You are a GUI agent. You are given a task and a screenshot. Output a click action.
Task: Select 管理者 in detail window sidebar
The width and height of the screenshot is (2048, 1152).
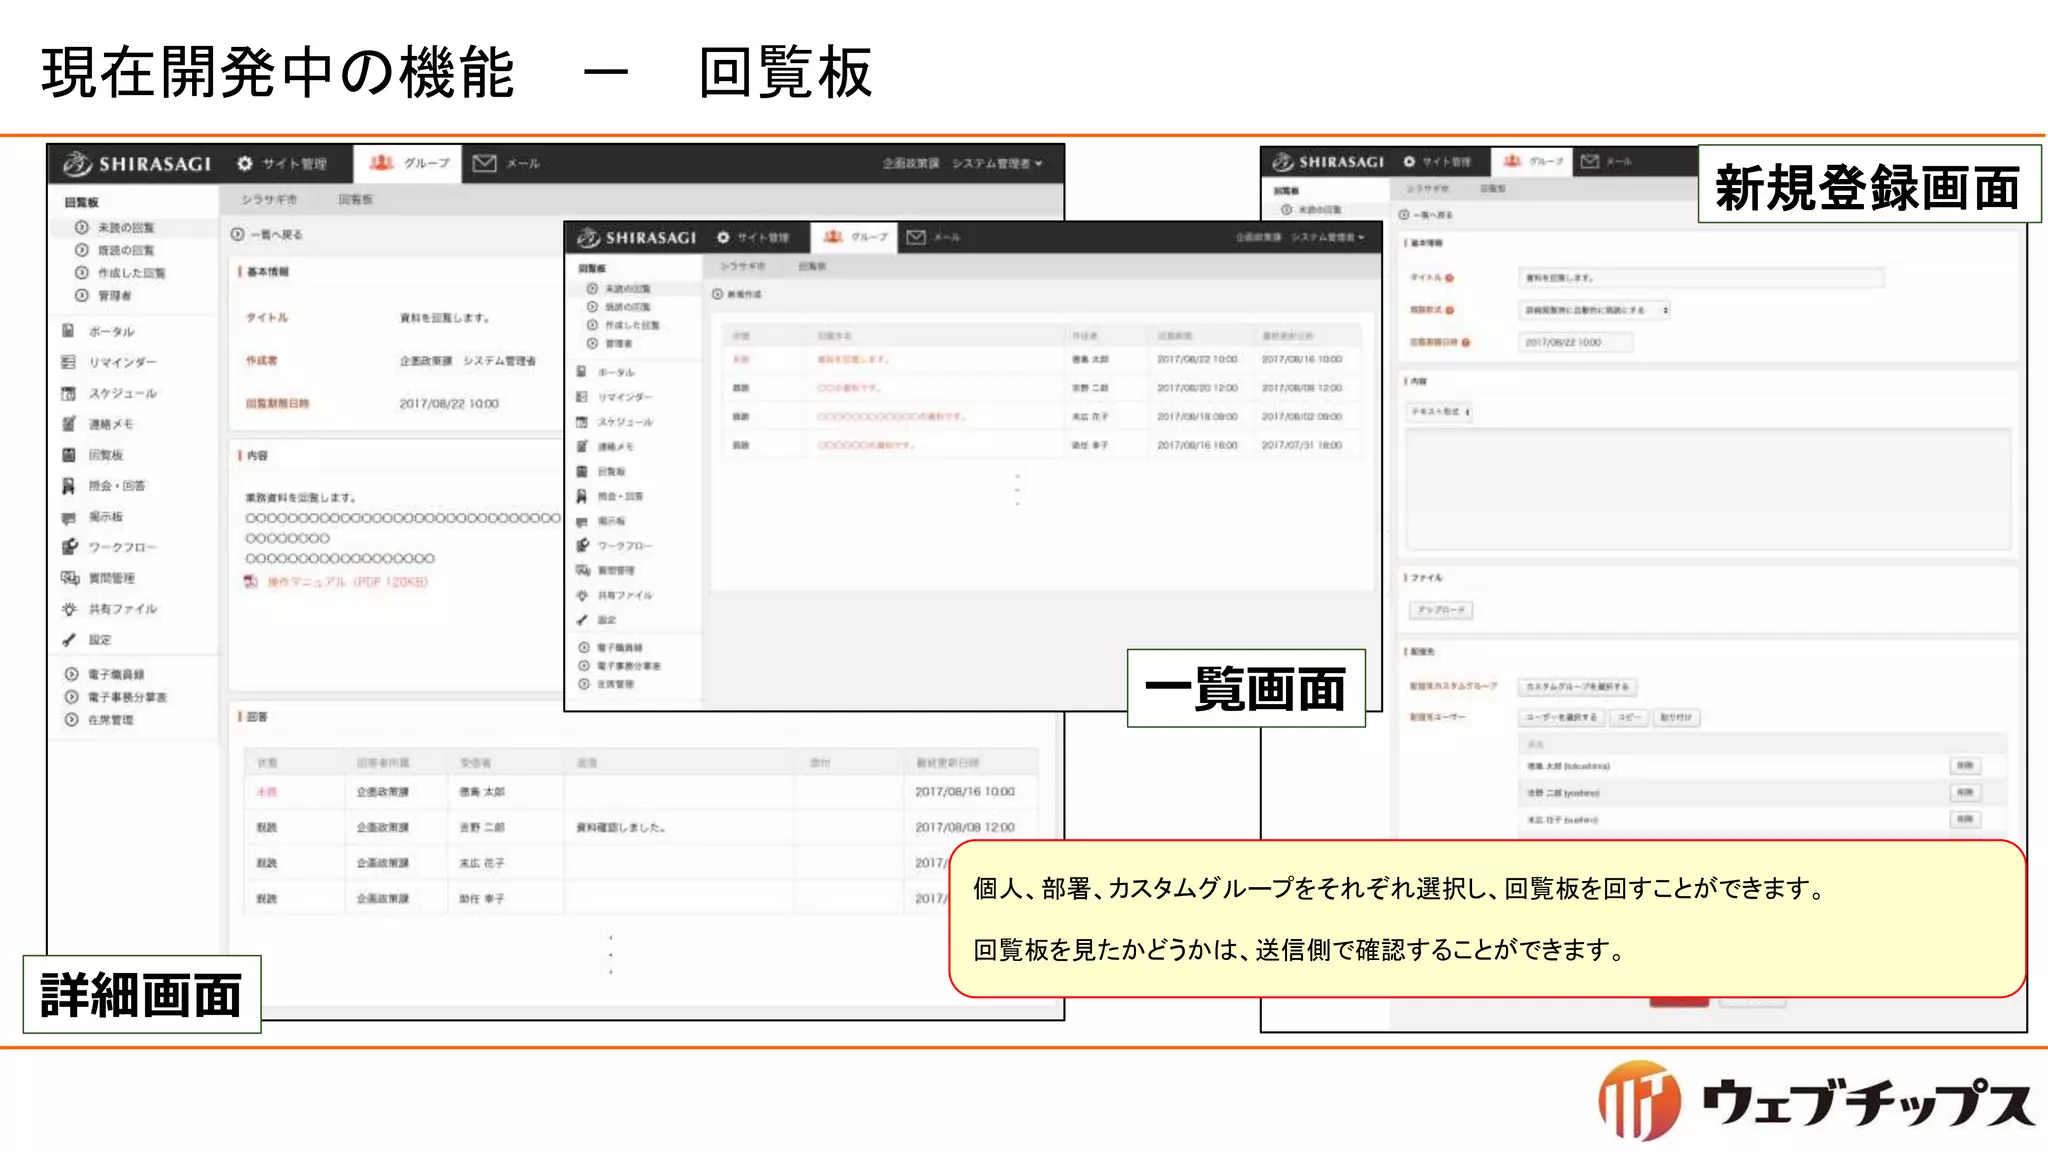[x=114, y=296]
